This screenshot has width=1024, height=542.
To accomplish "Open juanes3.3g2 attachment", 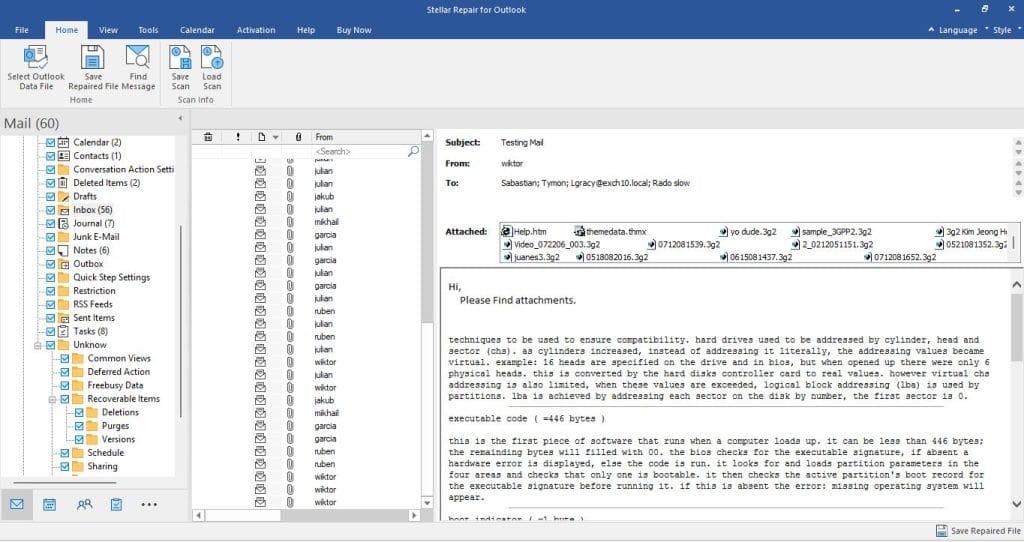I will 531,257.
